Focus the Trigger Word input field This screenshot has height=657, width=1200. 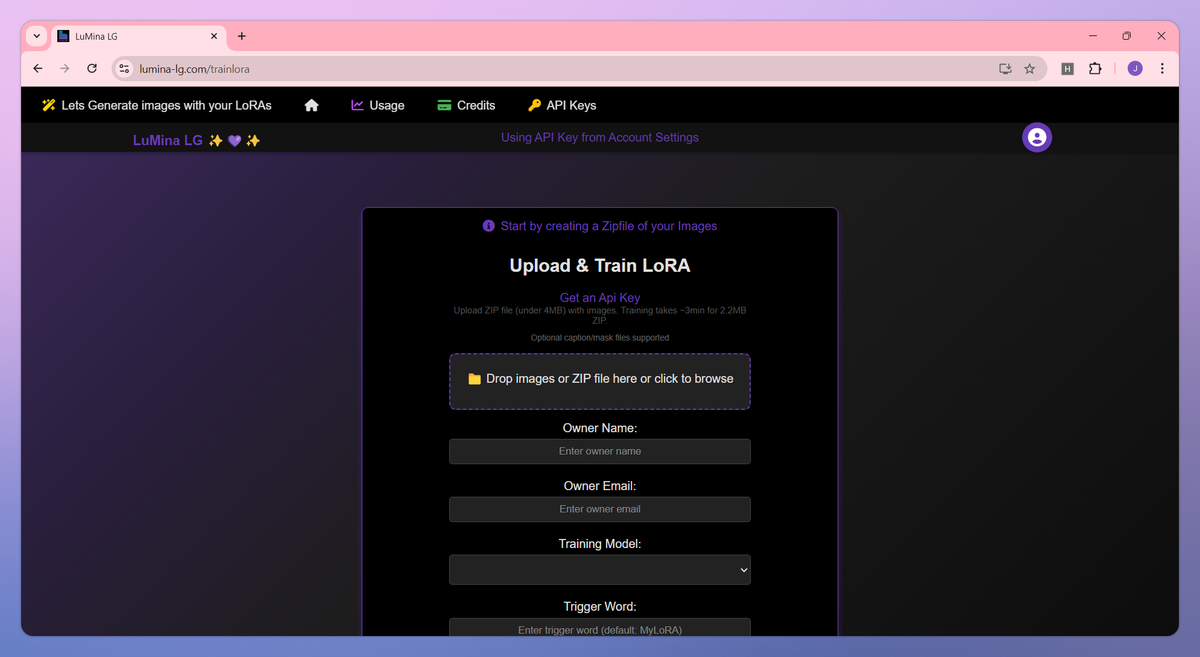[600, 628]
